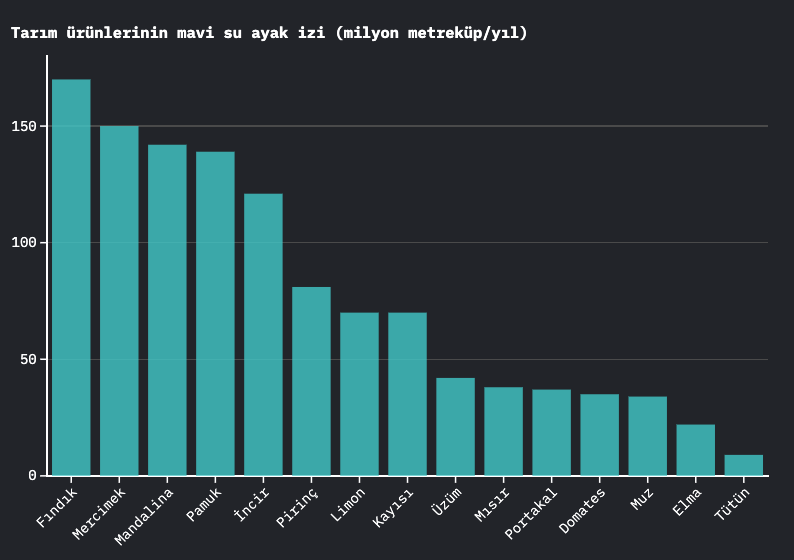Click the short Tütün bar
The width and height of the screenshot is (794, 560).
click(x=743, y=465)
